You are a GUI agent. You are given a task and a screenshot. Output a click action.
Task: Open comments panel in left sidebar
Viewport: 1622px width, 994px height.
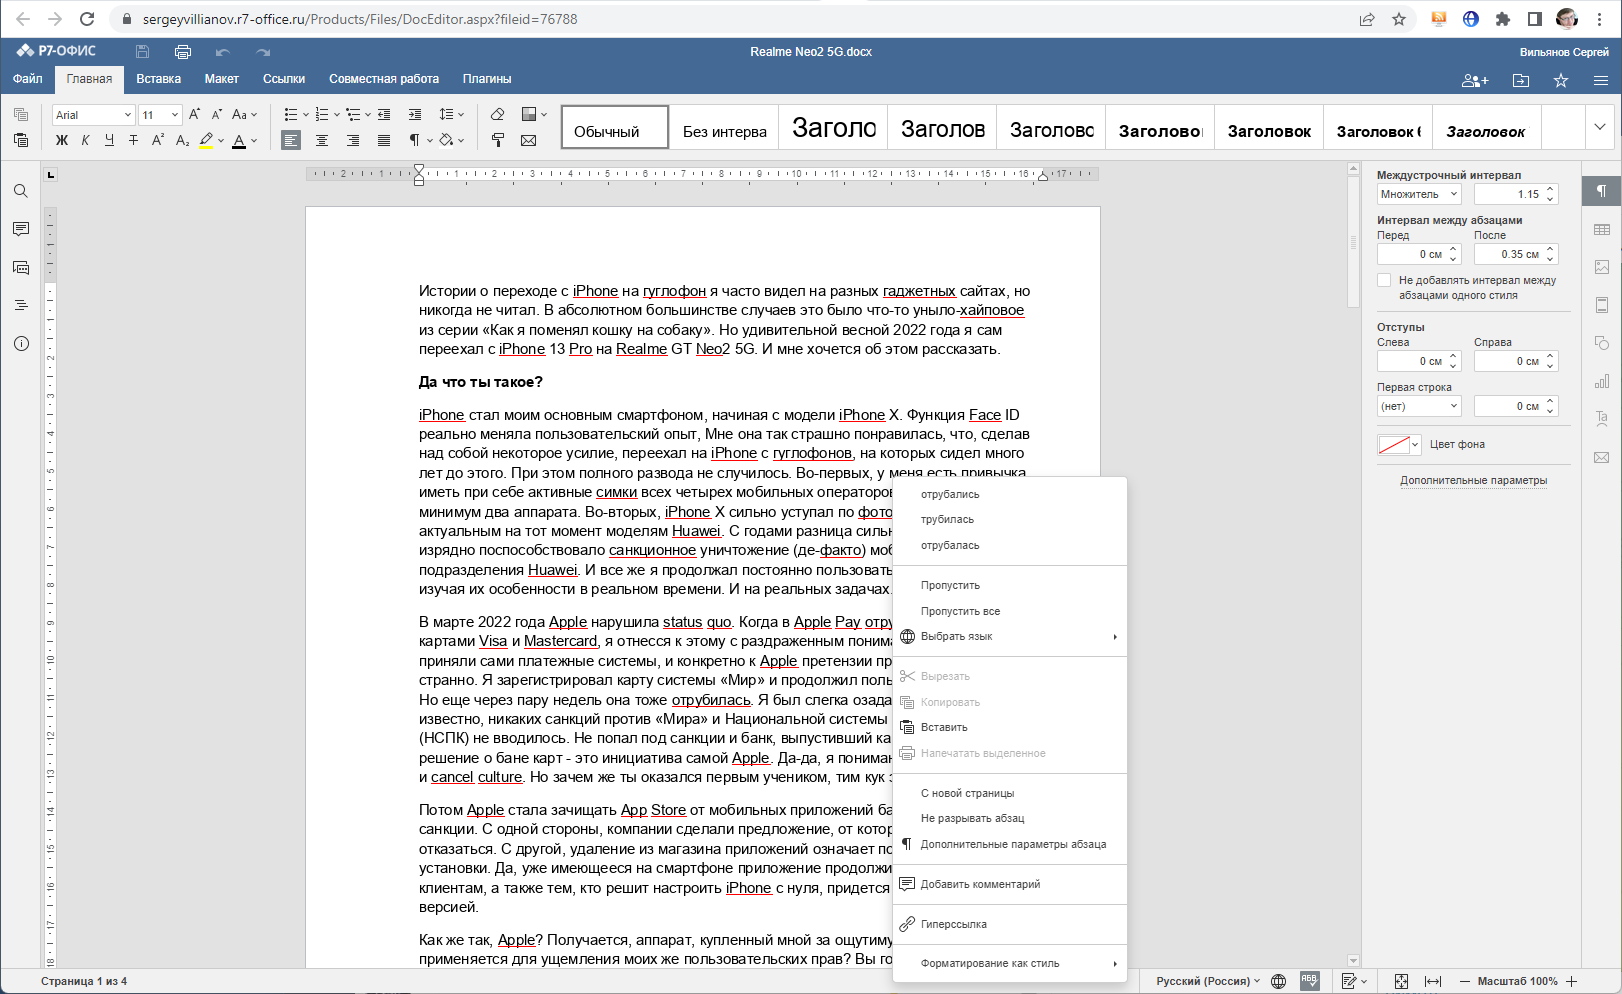pos(21,229)
